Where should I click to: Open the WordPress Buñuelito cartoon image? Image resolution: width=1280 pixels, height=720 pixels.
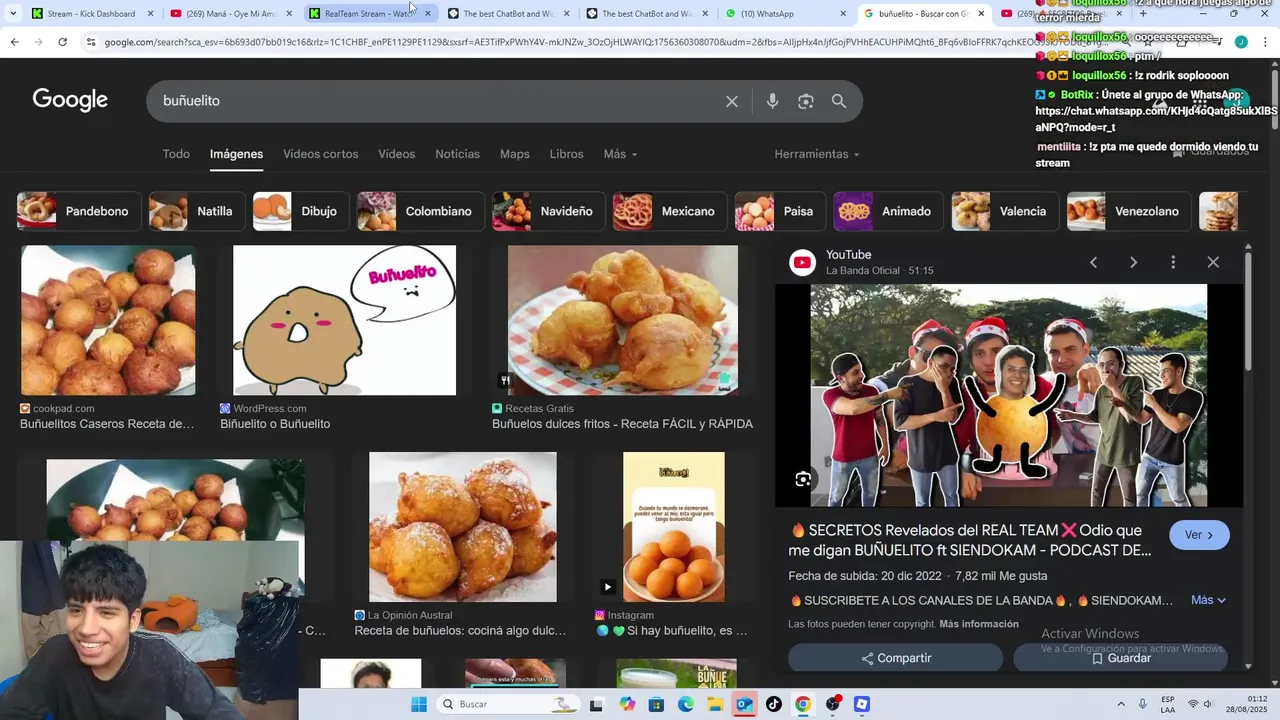(x=344, y=320)
